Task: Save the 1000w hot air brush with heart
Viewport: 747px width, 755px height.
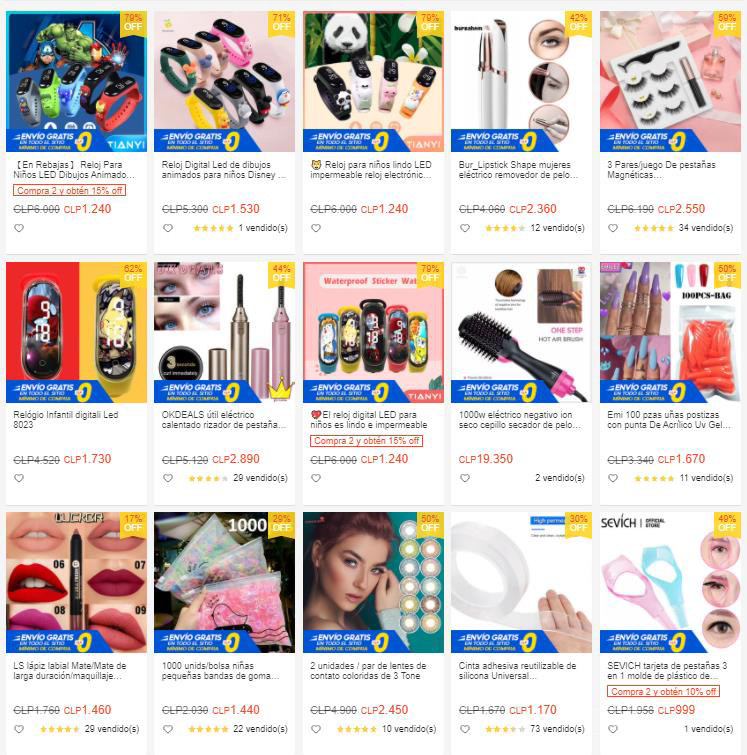Action: (x=465, y=478)
